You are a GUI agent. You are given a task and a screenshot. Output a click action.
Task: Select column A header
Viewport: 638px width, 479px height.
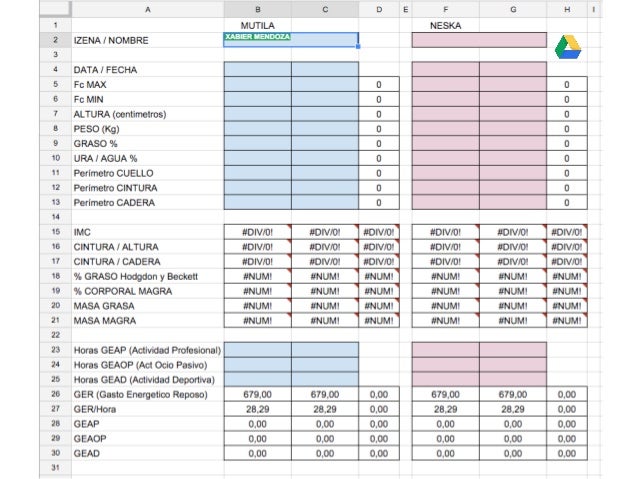[x=148, y=9]
